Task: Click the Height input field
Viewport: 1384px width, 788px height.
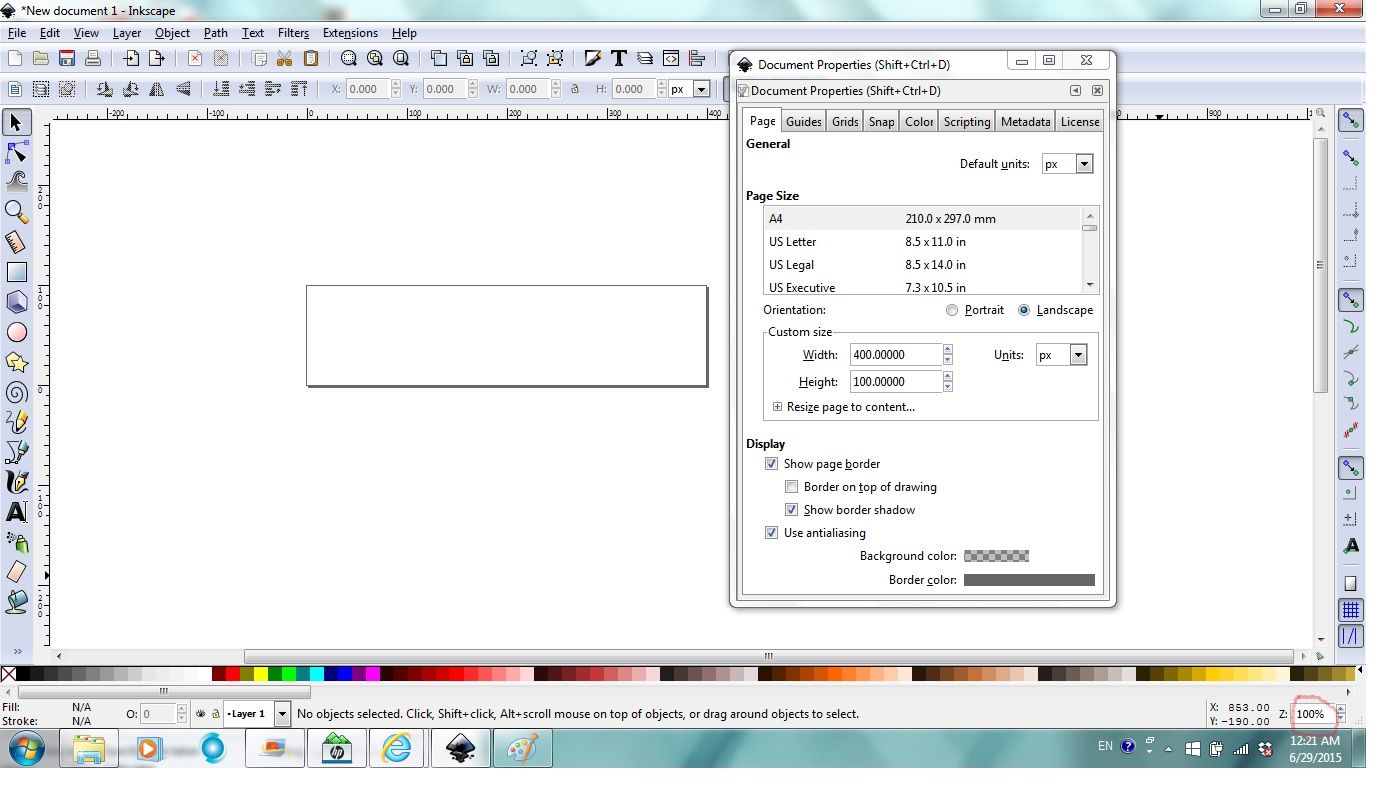Action: 895,382
